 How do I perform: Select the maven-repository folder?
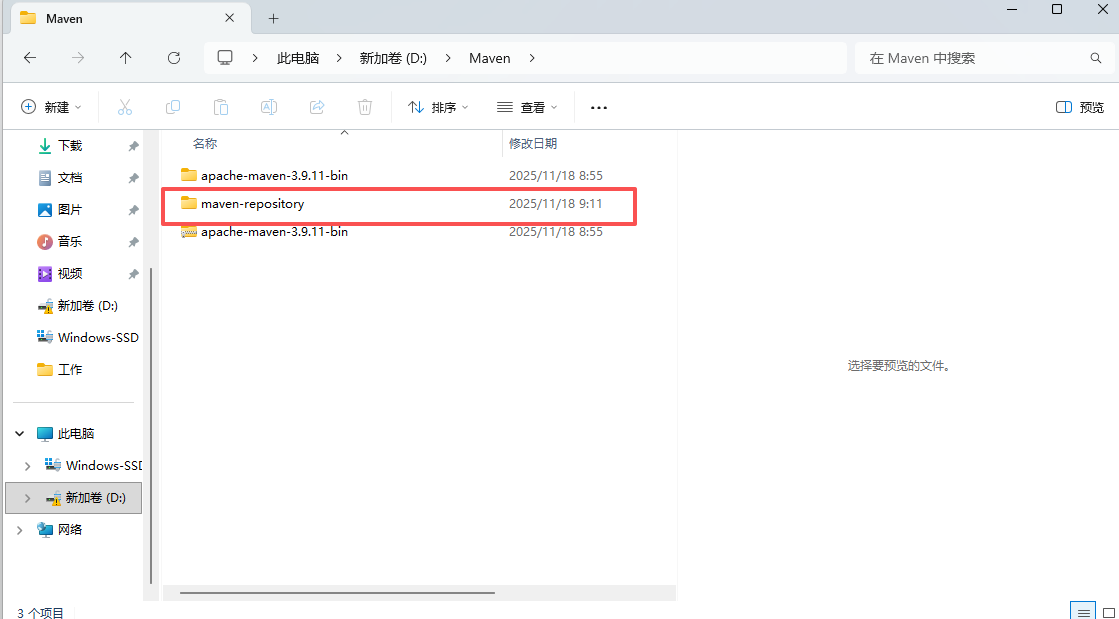click(252, 204)
